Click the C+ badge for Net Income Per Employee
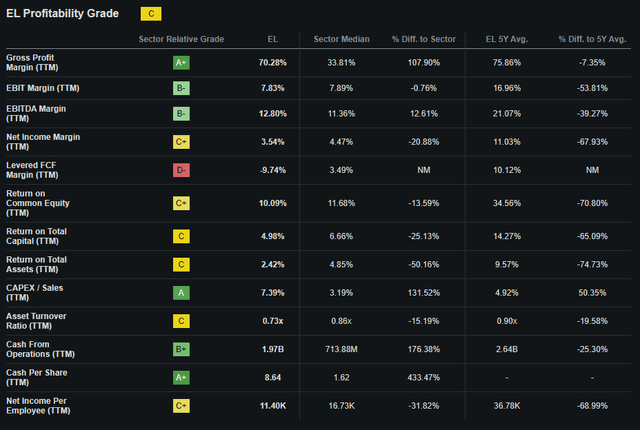The width and height of the screenshot is (640, 430). click(181, 406)
